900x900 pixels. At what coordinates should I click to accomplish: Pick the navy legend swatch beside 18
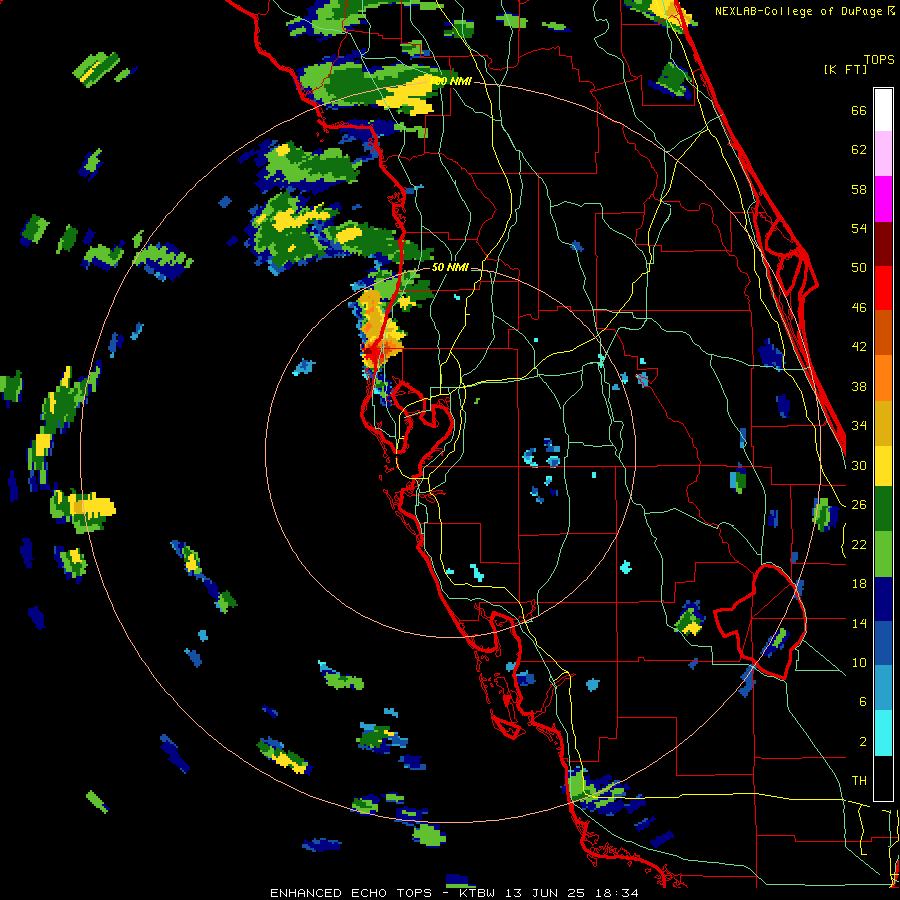point(883,599)
